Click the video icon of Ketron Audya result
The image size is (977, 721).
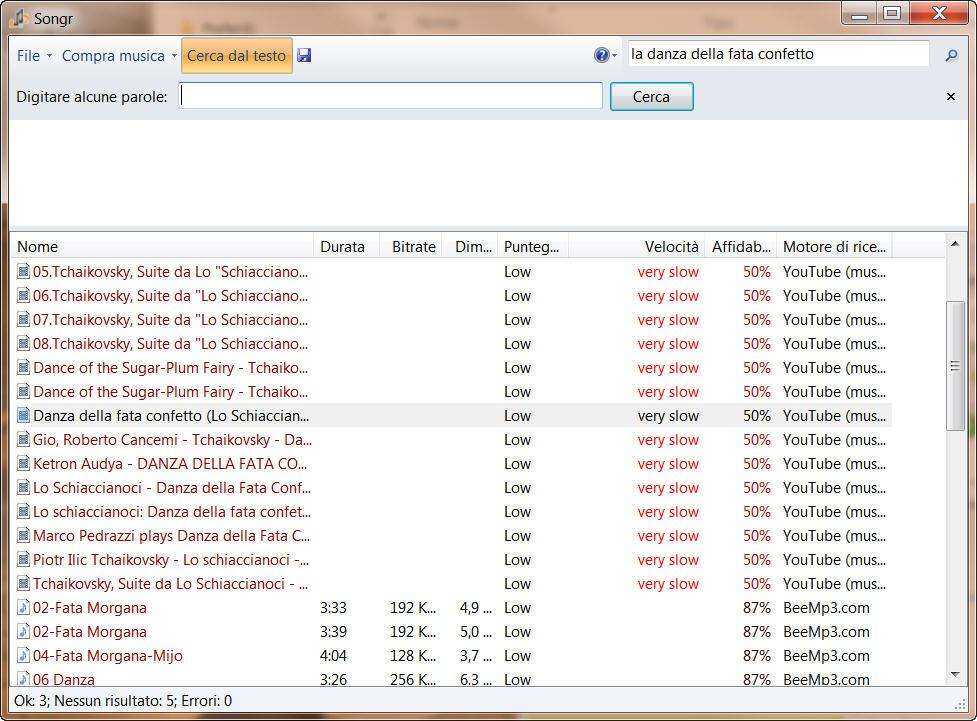(x=24, y=464)
